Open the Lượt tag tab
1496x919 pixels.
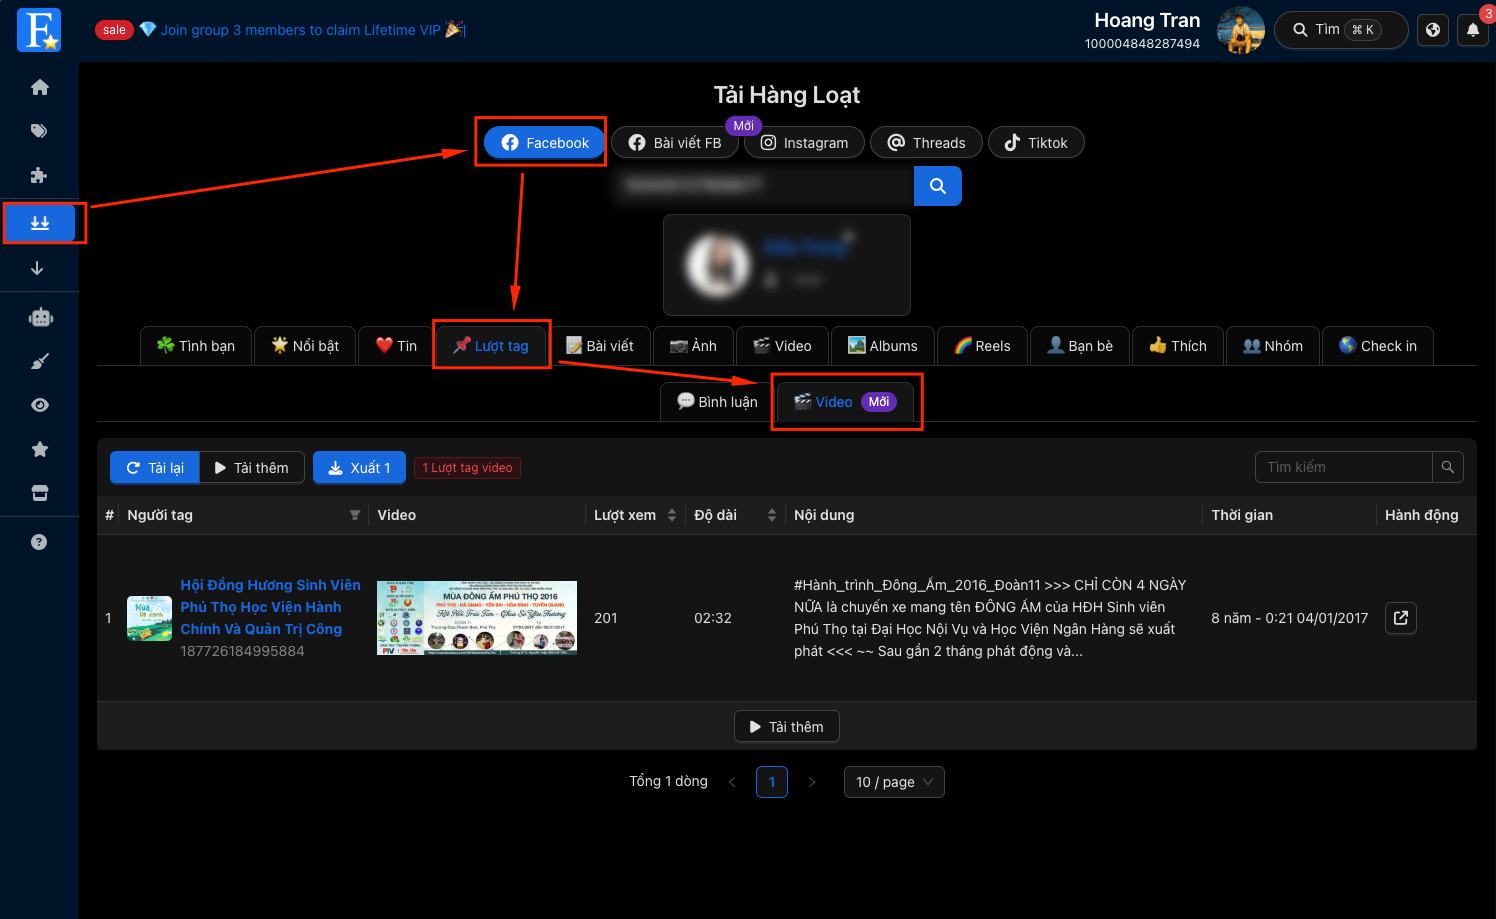(x=490, y=346)
